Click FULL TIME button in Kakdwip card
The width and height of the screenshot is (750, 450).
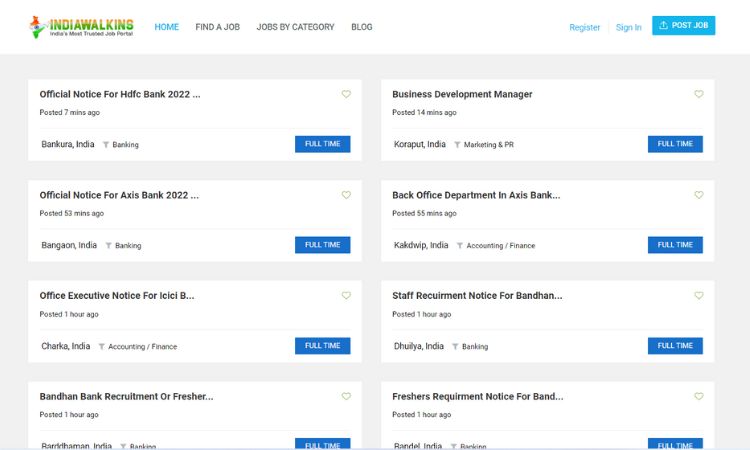[x=675, y=245]
